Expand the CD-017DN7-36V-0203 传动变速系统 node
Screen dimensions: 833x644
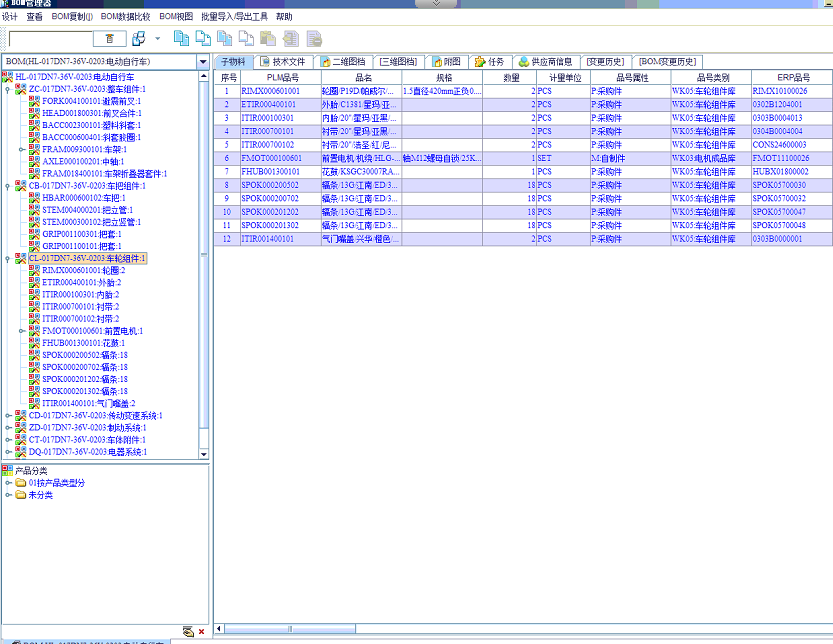pyautogui.click(x=8, y=415)
